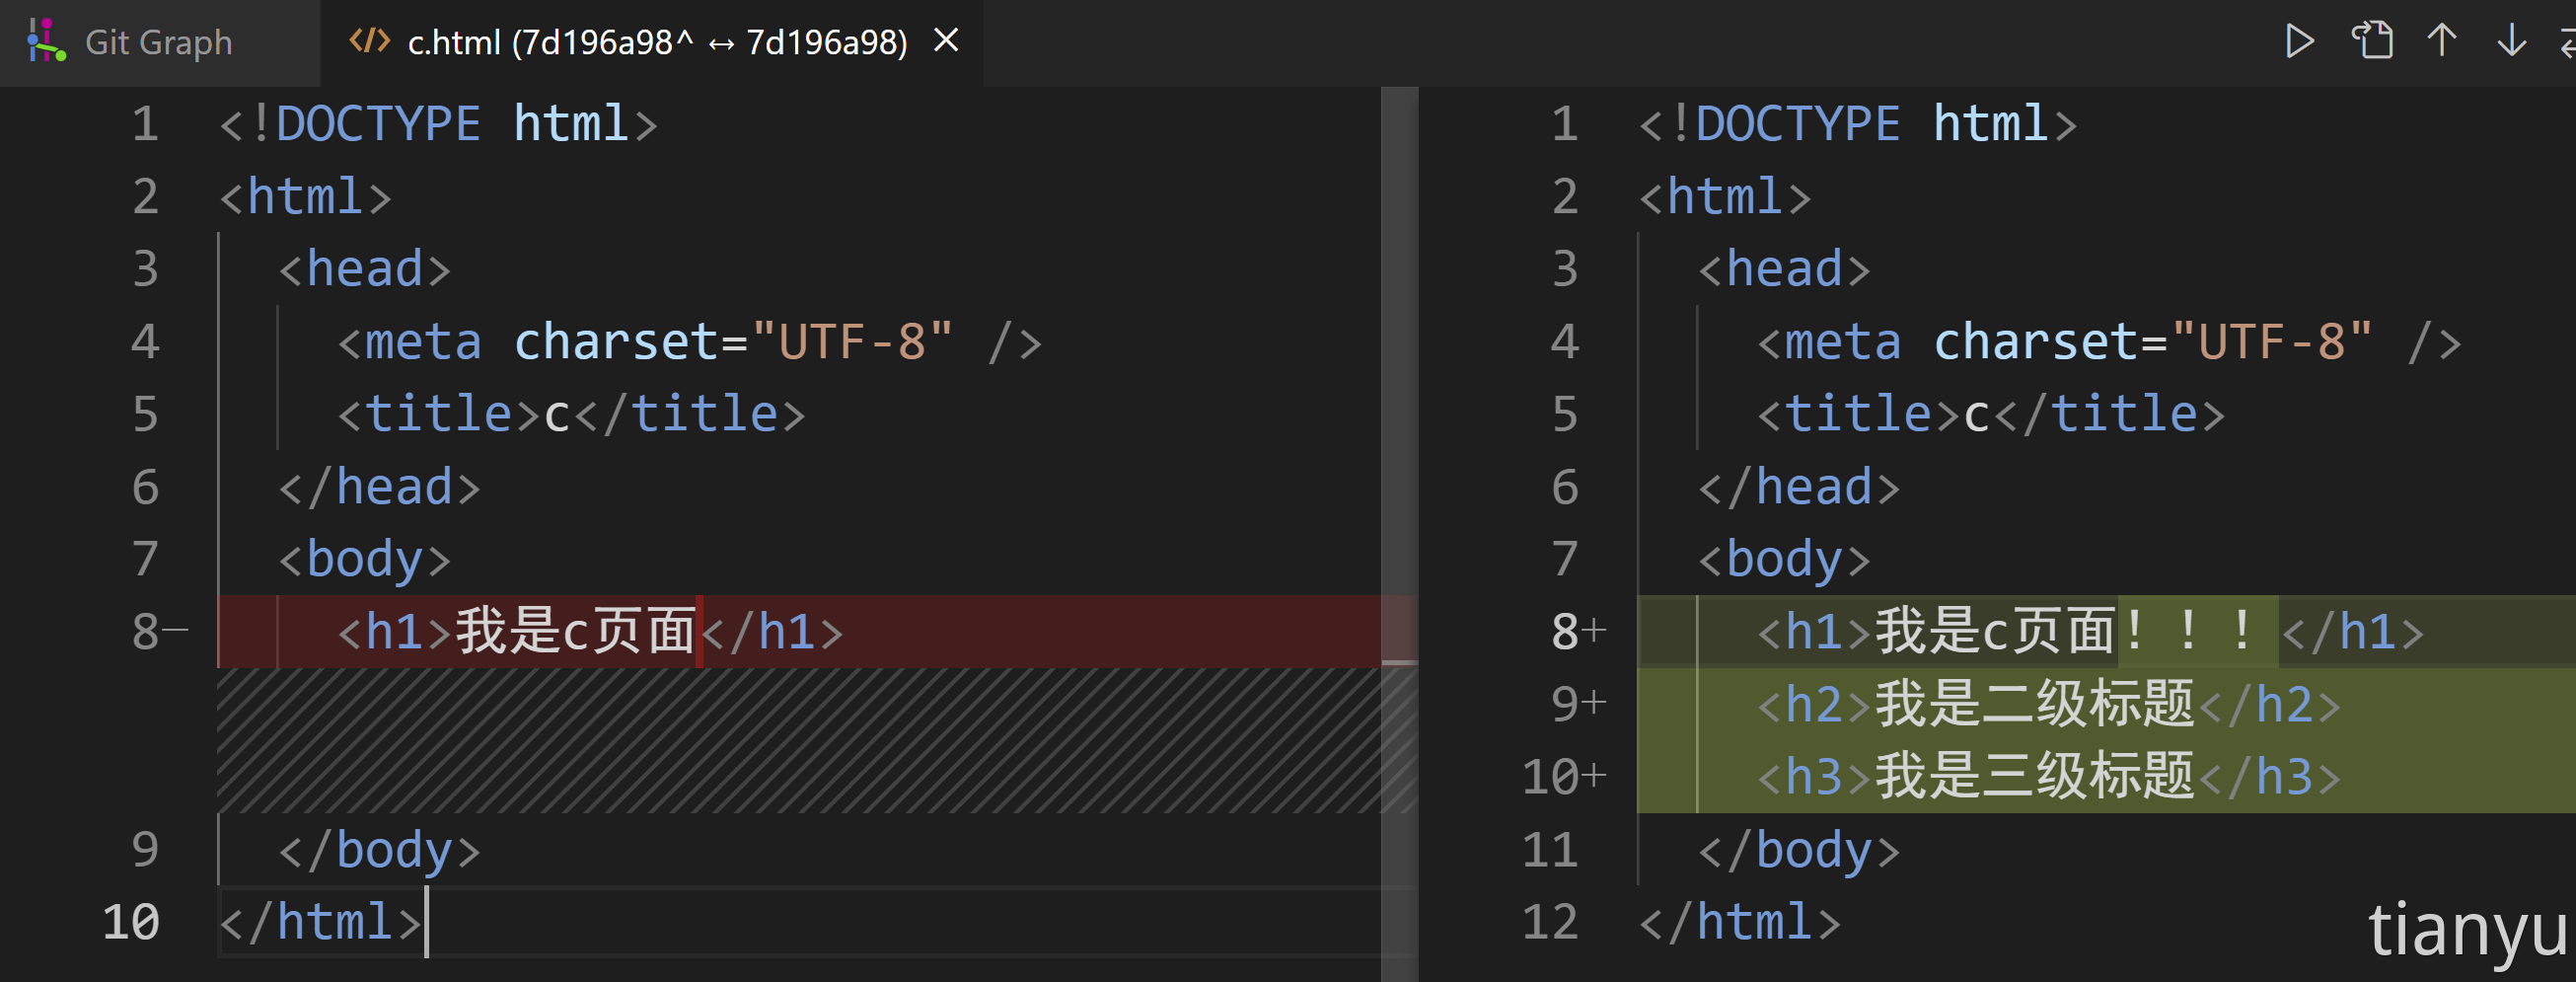Click the </html> line in left pane
This screenshot has width=2576, height=982.
pos(320,922)
